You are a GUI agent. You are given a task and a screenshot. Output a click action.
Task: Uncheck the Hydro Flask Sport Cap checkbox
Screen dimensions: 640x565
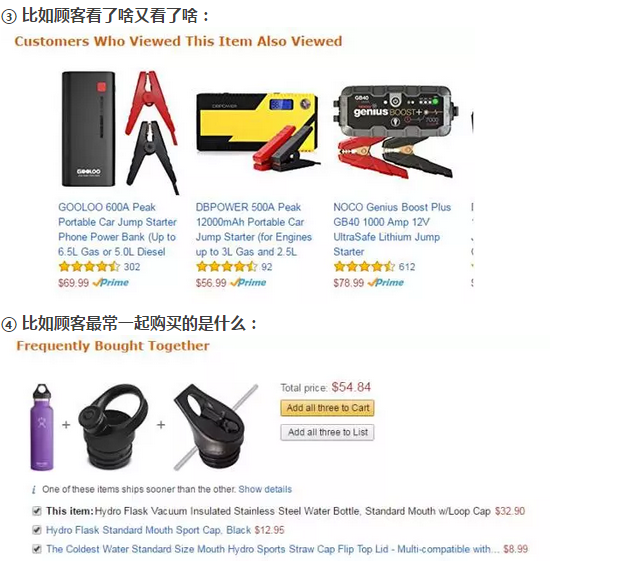tap(37, 530)
